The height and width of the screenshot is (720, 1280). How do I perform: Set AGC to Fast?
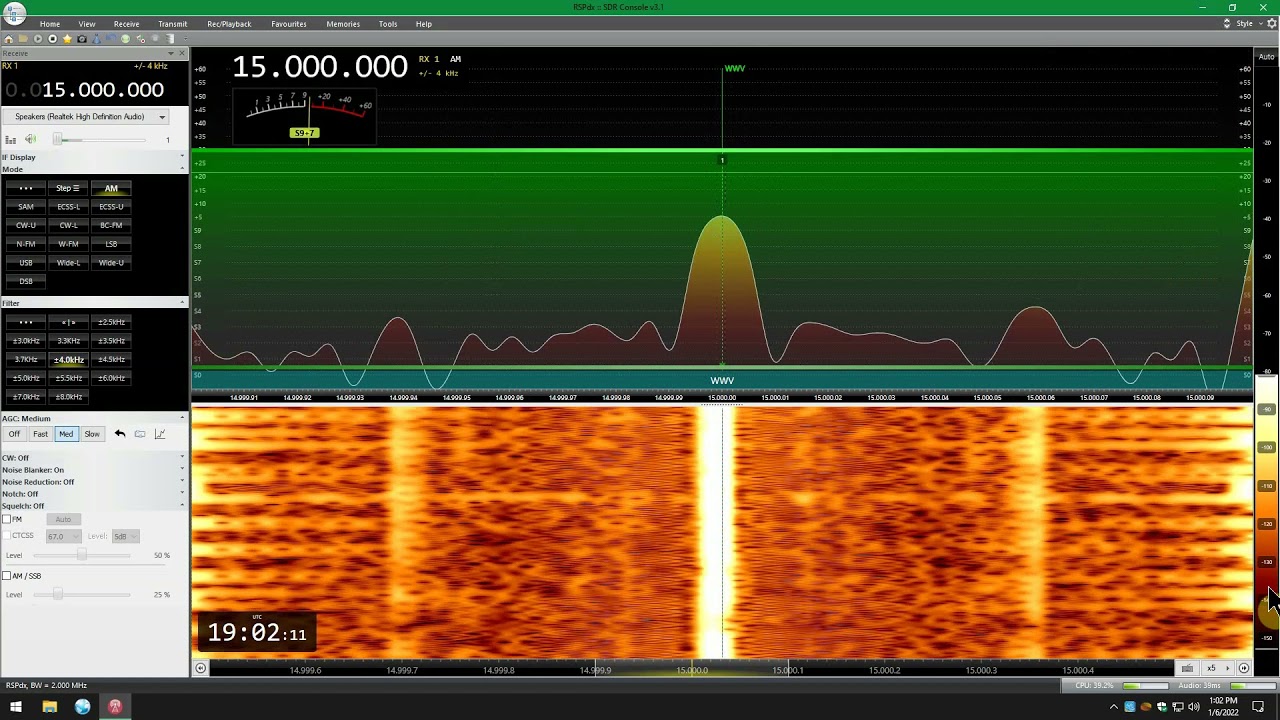[x=40, y=434]
